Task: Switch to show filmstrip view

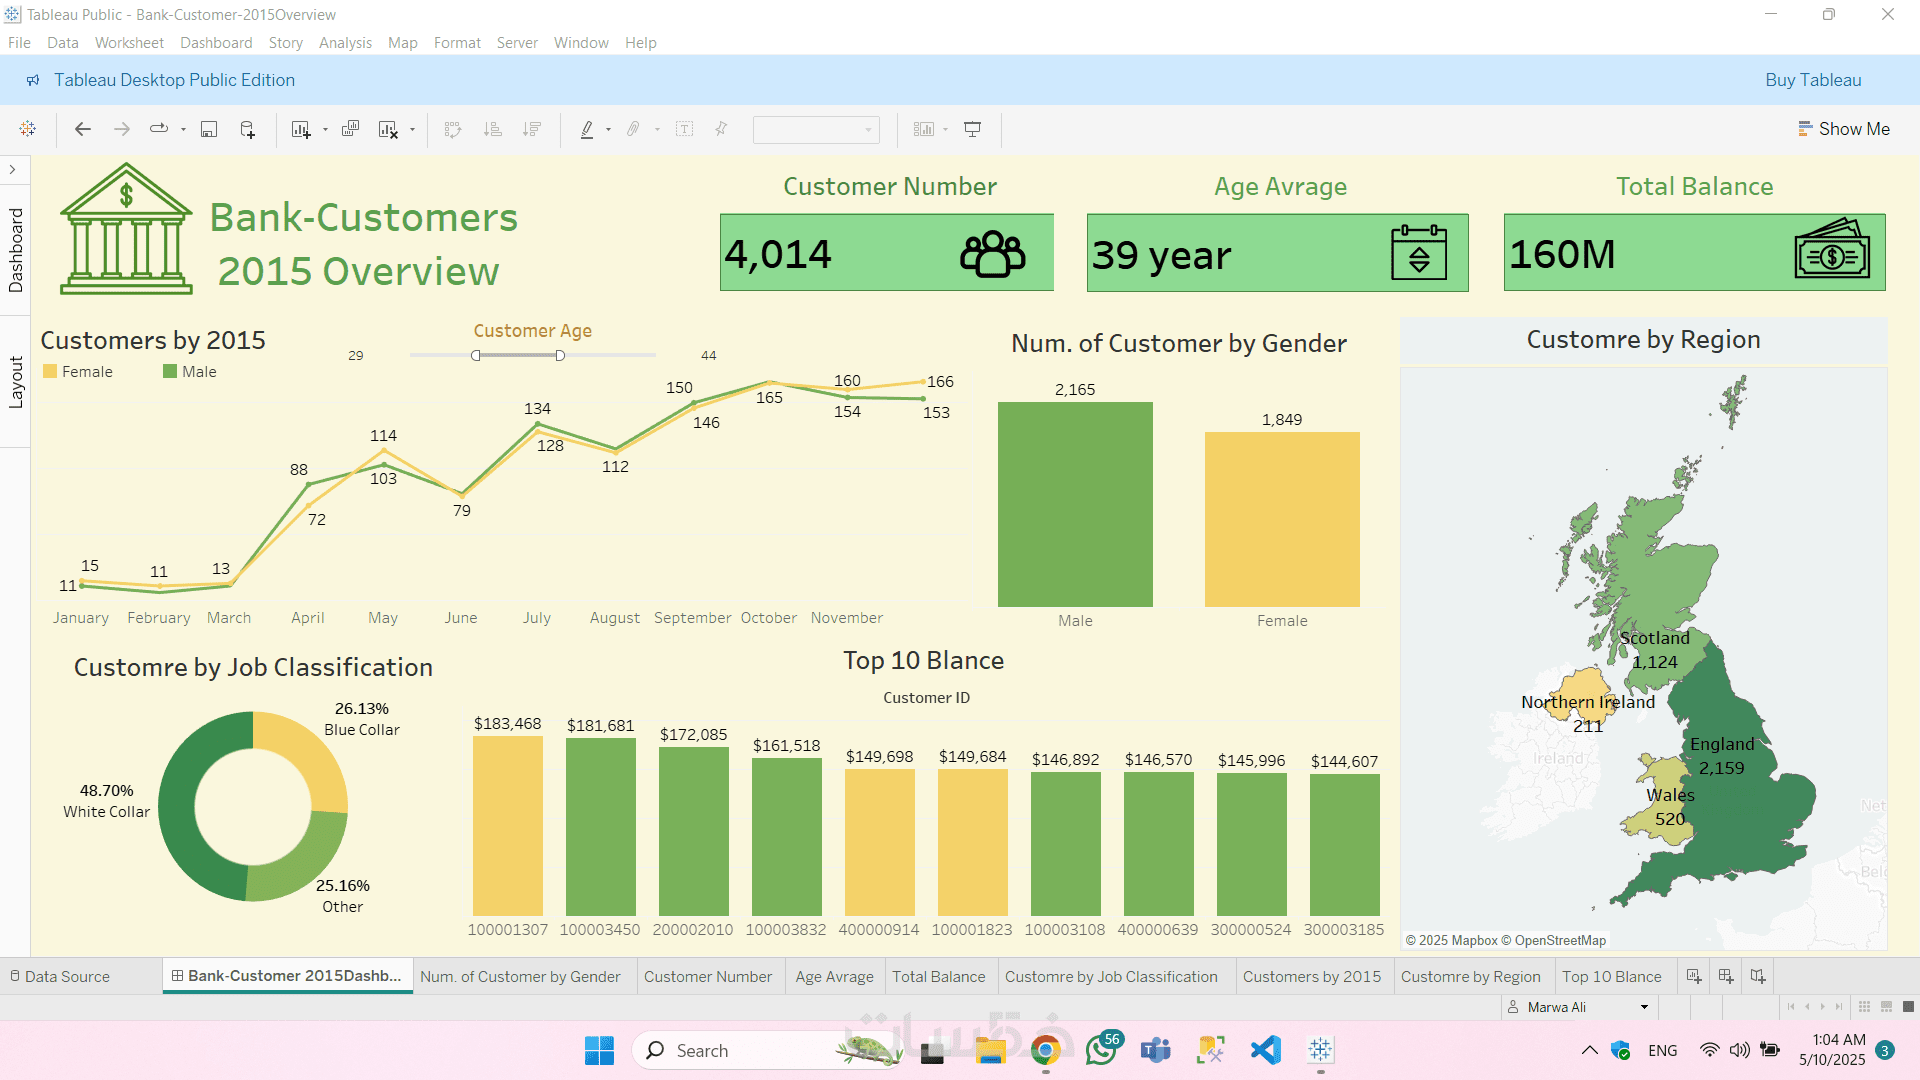Action: (1886, 1007)
